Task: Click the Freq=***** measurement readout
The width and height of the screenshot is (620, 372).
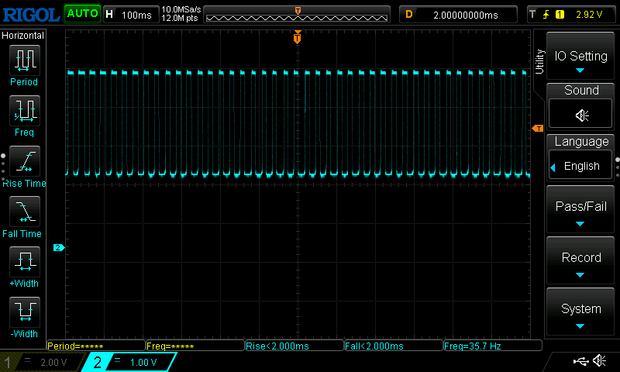Action: pyautogui.click(x=195, y=346)
